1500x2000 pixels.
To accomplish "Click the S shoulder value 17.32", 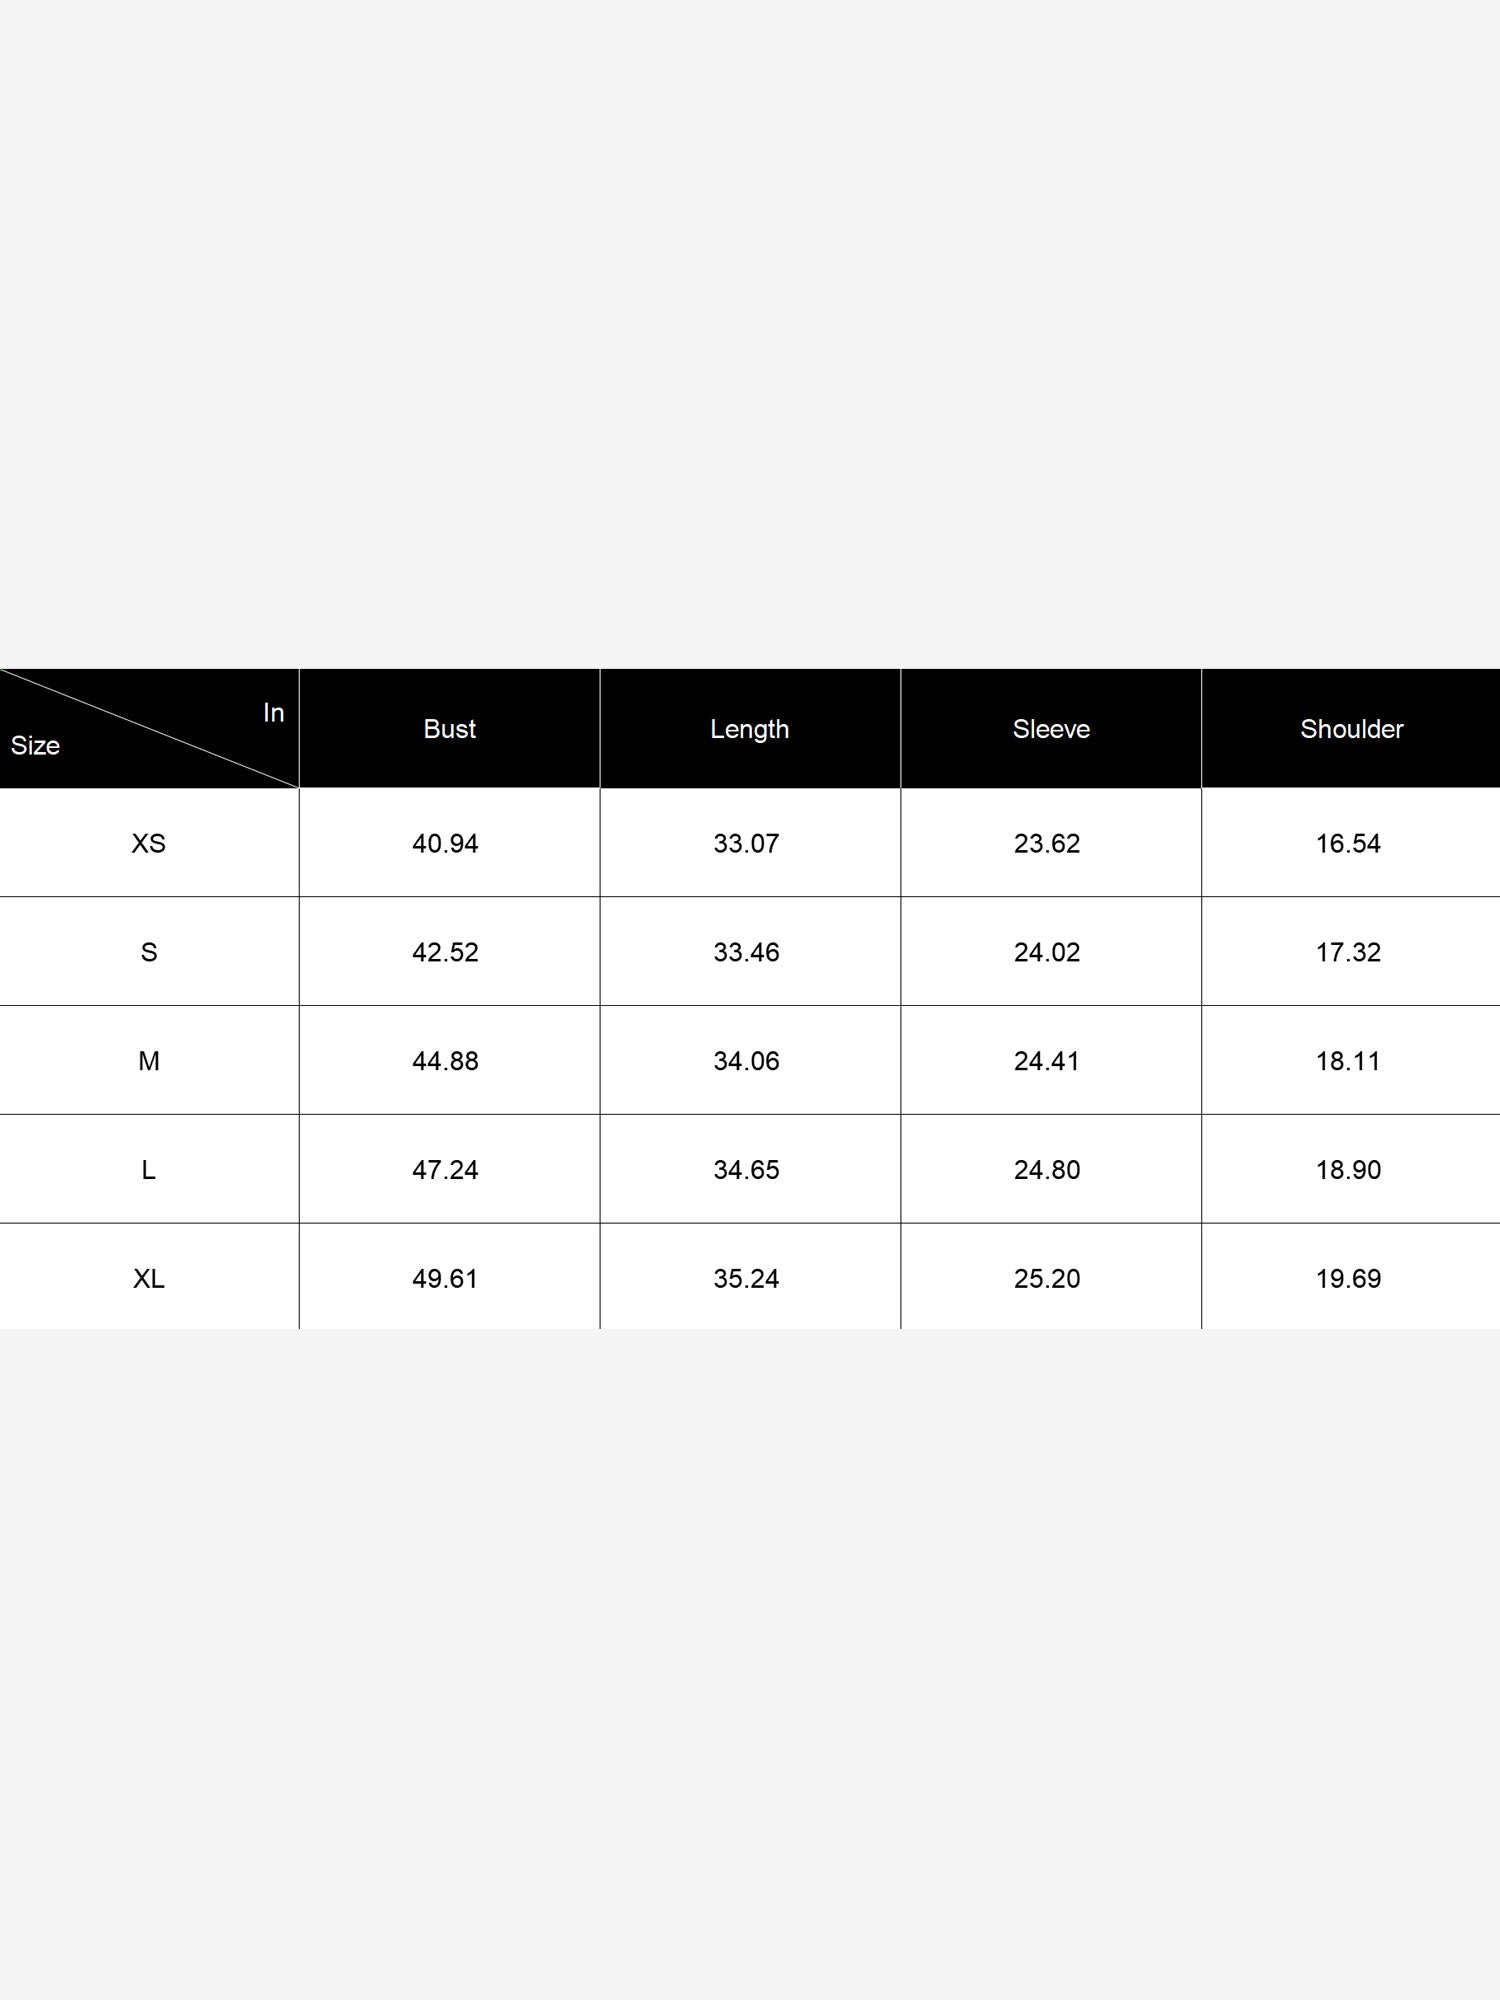I will 1348,953.
